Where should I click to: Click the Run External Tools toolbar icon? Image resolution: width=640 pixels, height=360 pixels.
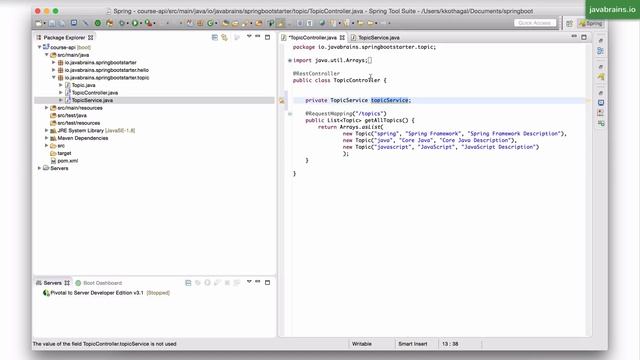[149, 23]
